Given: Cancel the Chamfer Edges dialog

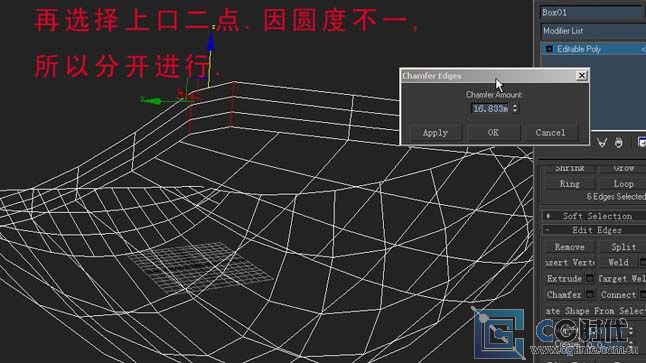Looking at the screenshot, I should click(550, 133).
